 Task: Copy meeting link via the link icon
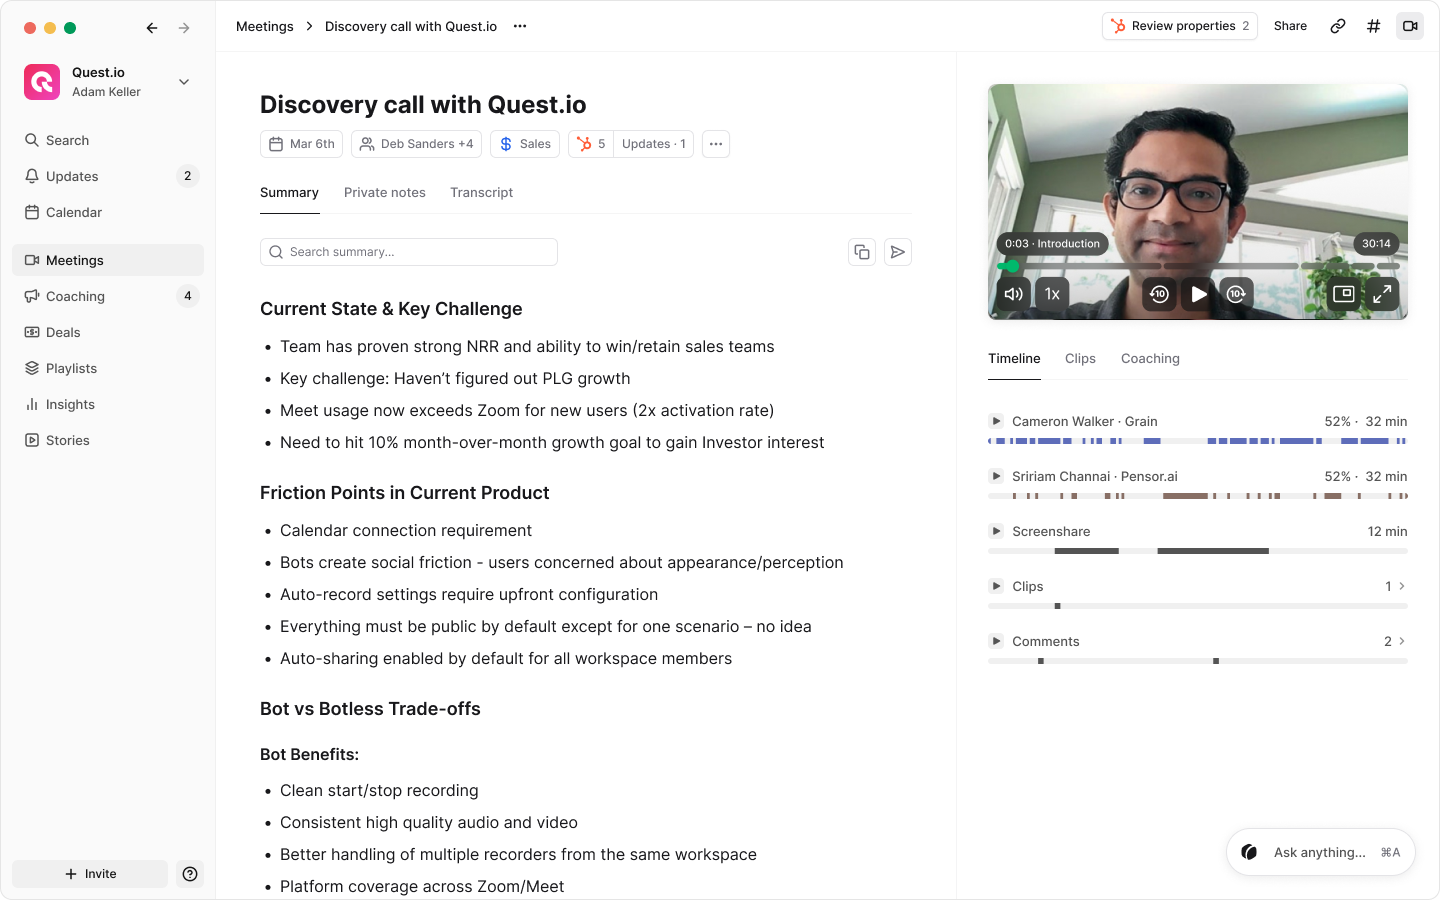[x=1337, y=26]
